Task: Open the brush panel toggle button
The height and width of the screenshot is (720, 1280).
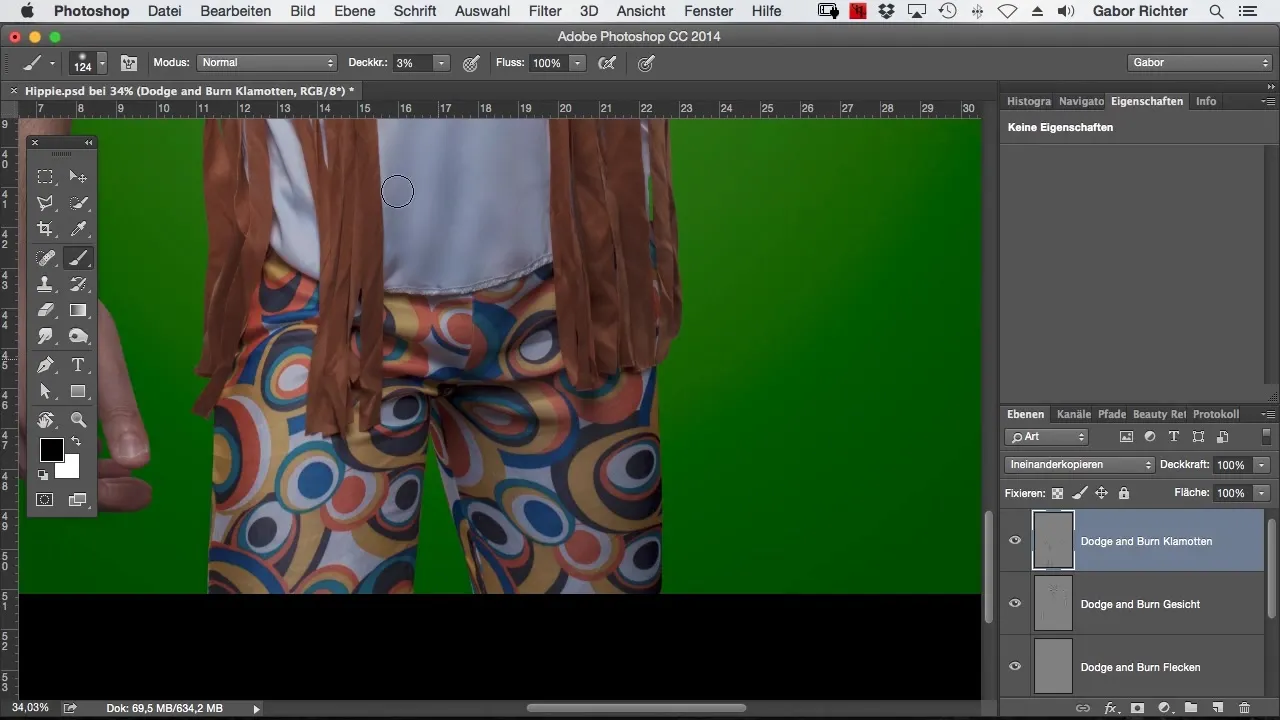Action: (129, 62)
